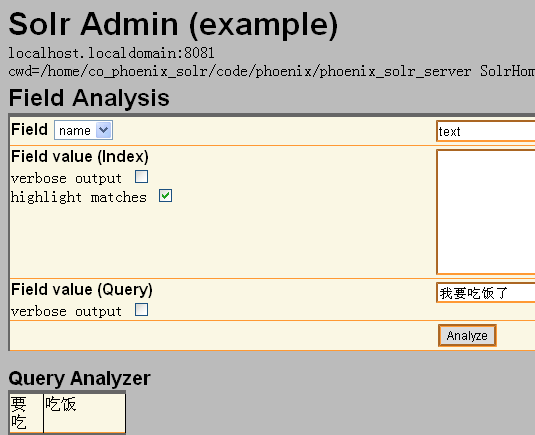The width and height of the screenshot is (535, 435).
Task: Click the "Field value (Index)" label
Action: click(80, 157)
